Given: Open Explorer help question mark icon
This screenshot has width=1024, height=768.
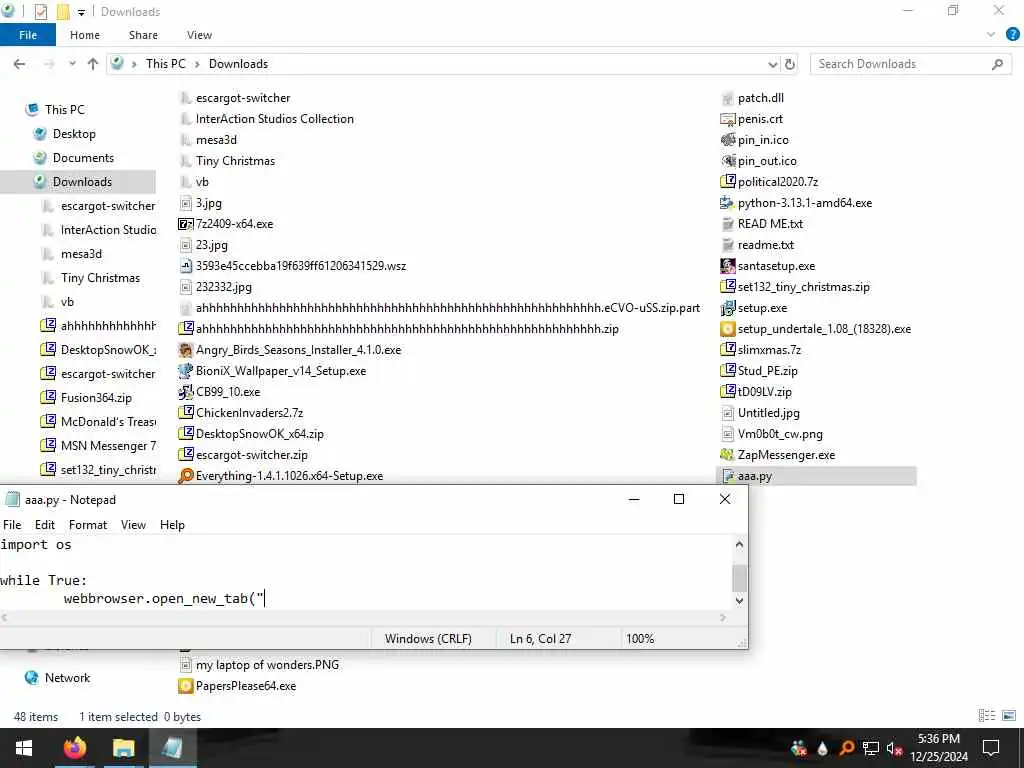Looking at the screenshot, I should click(x=1012, y=35).
